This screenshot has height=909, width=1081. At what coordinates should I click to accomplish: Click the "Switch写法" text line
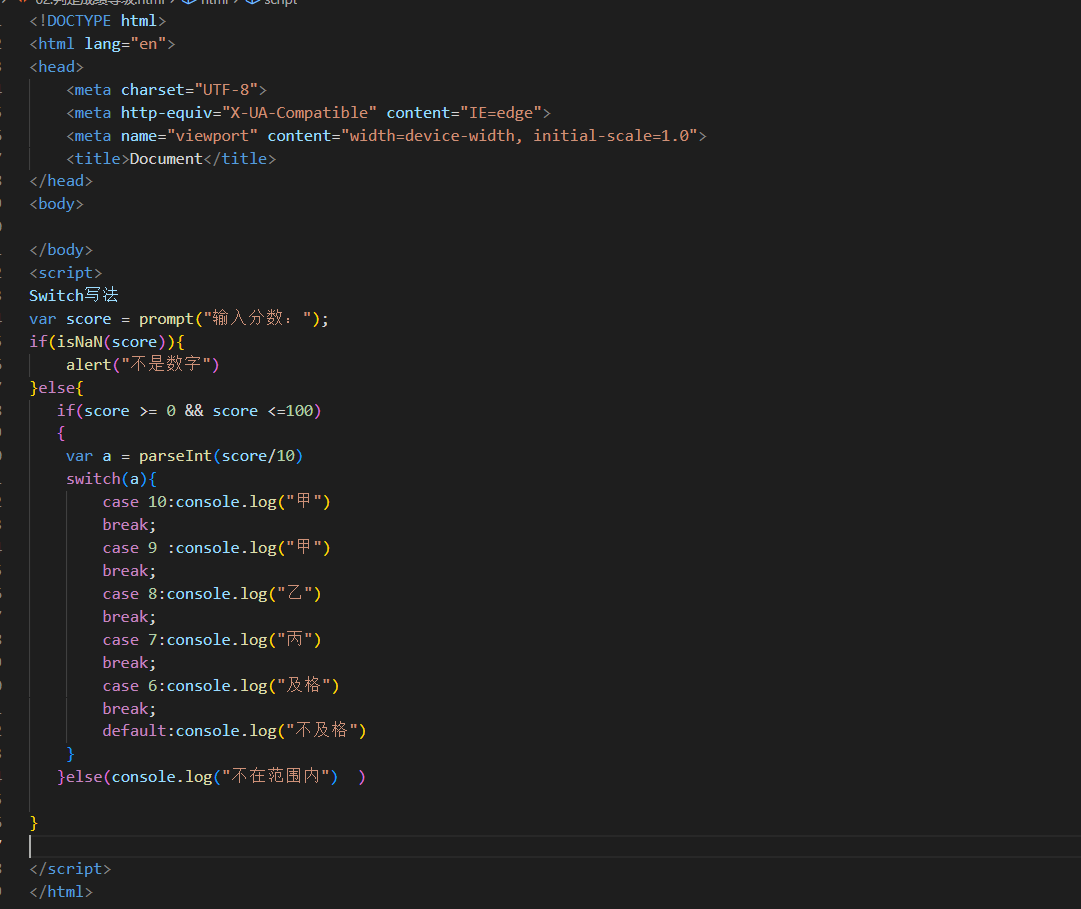(x=74, y=296)
